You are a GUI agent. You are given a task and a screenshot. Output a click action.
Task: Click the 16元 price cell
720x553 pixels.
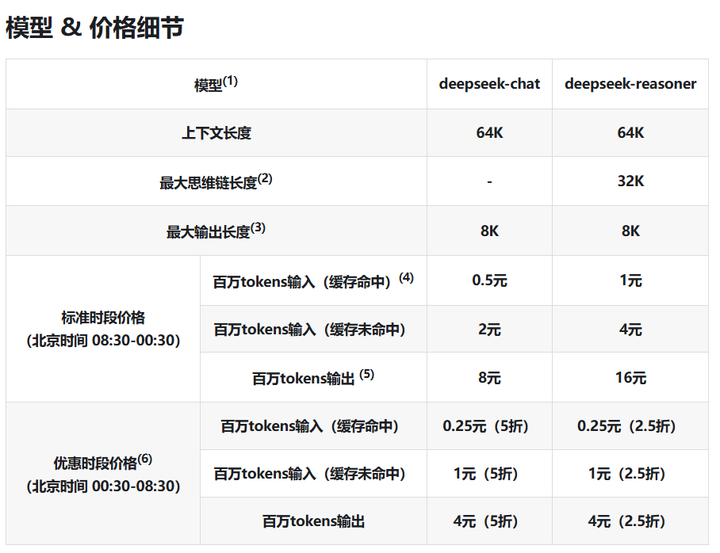[630, 378]
